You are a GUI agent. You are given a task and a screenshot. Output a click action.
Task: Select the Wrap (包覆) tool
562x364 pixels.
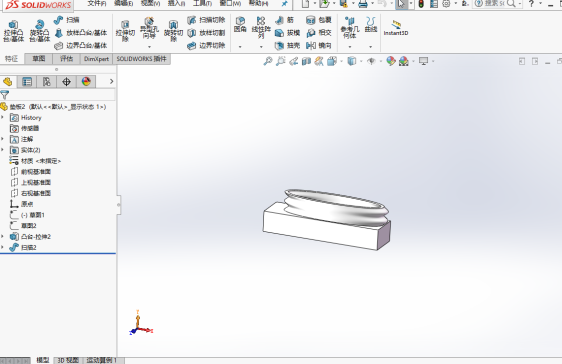(x=319, y=20)
